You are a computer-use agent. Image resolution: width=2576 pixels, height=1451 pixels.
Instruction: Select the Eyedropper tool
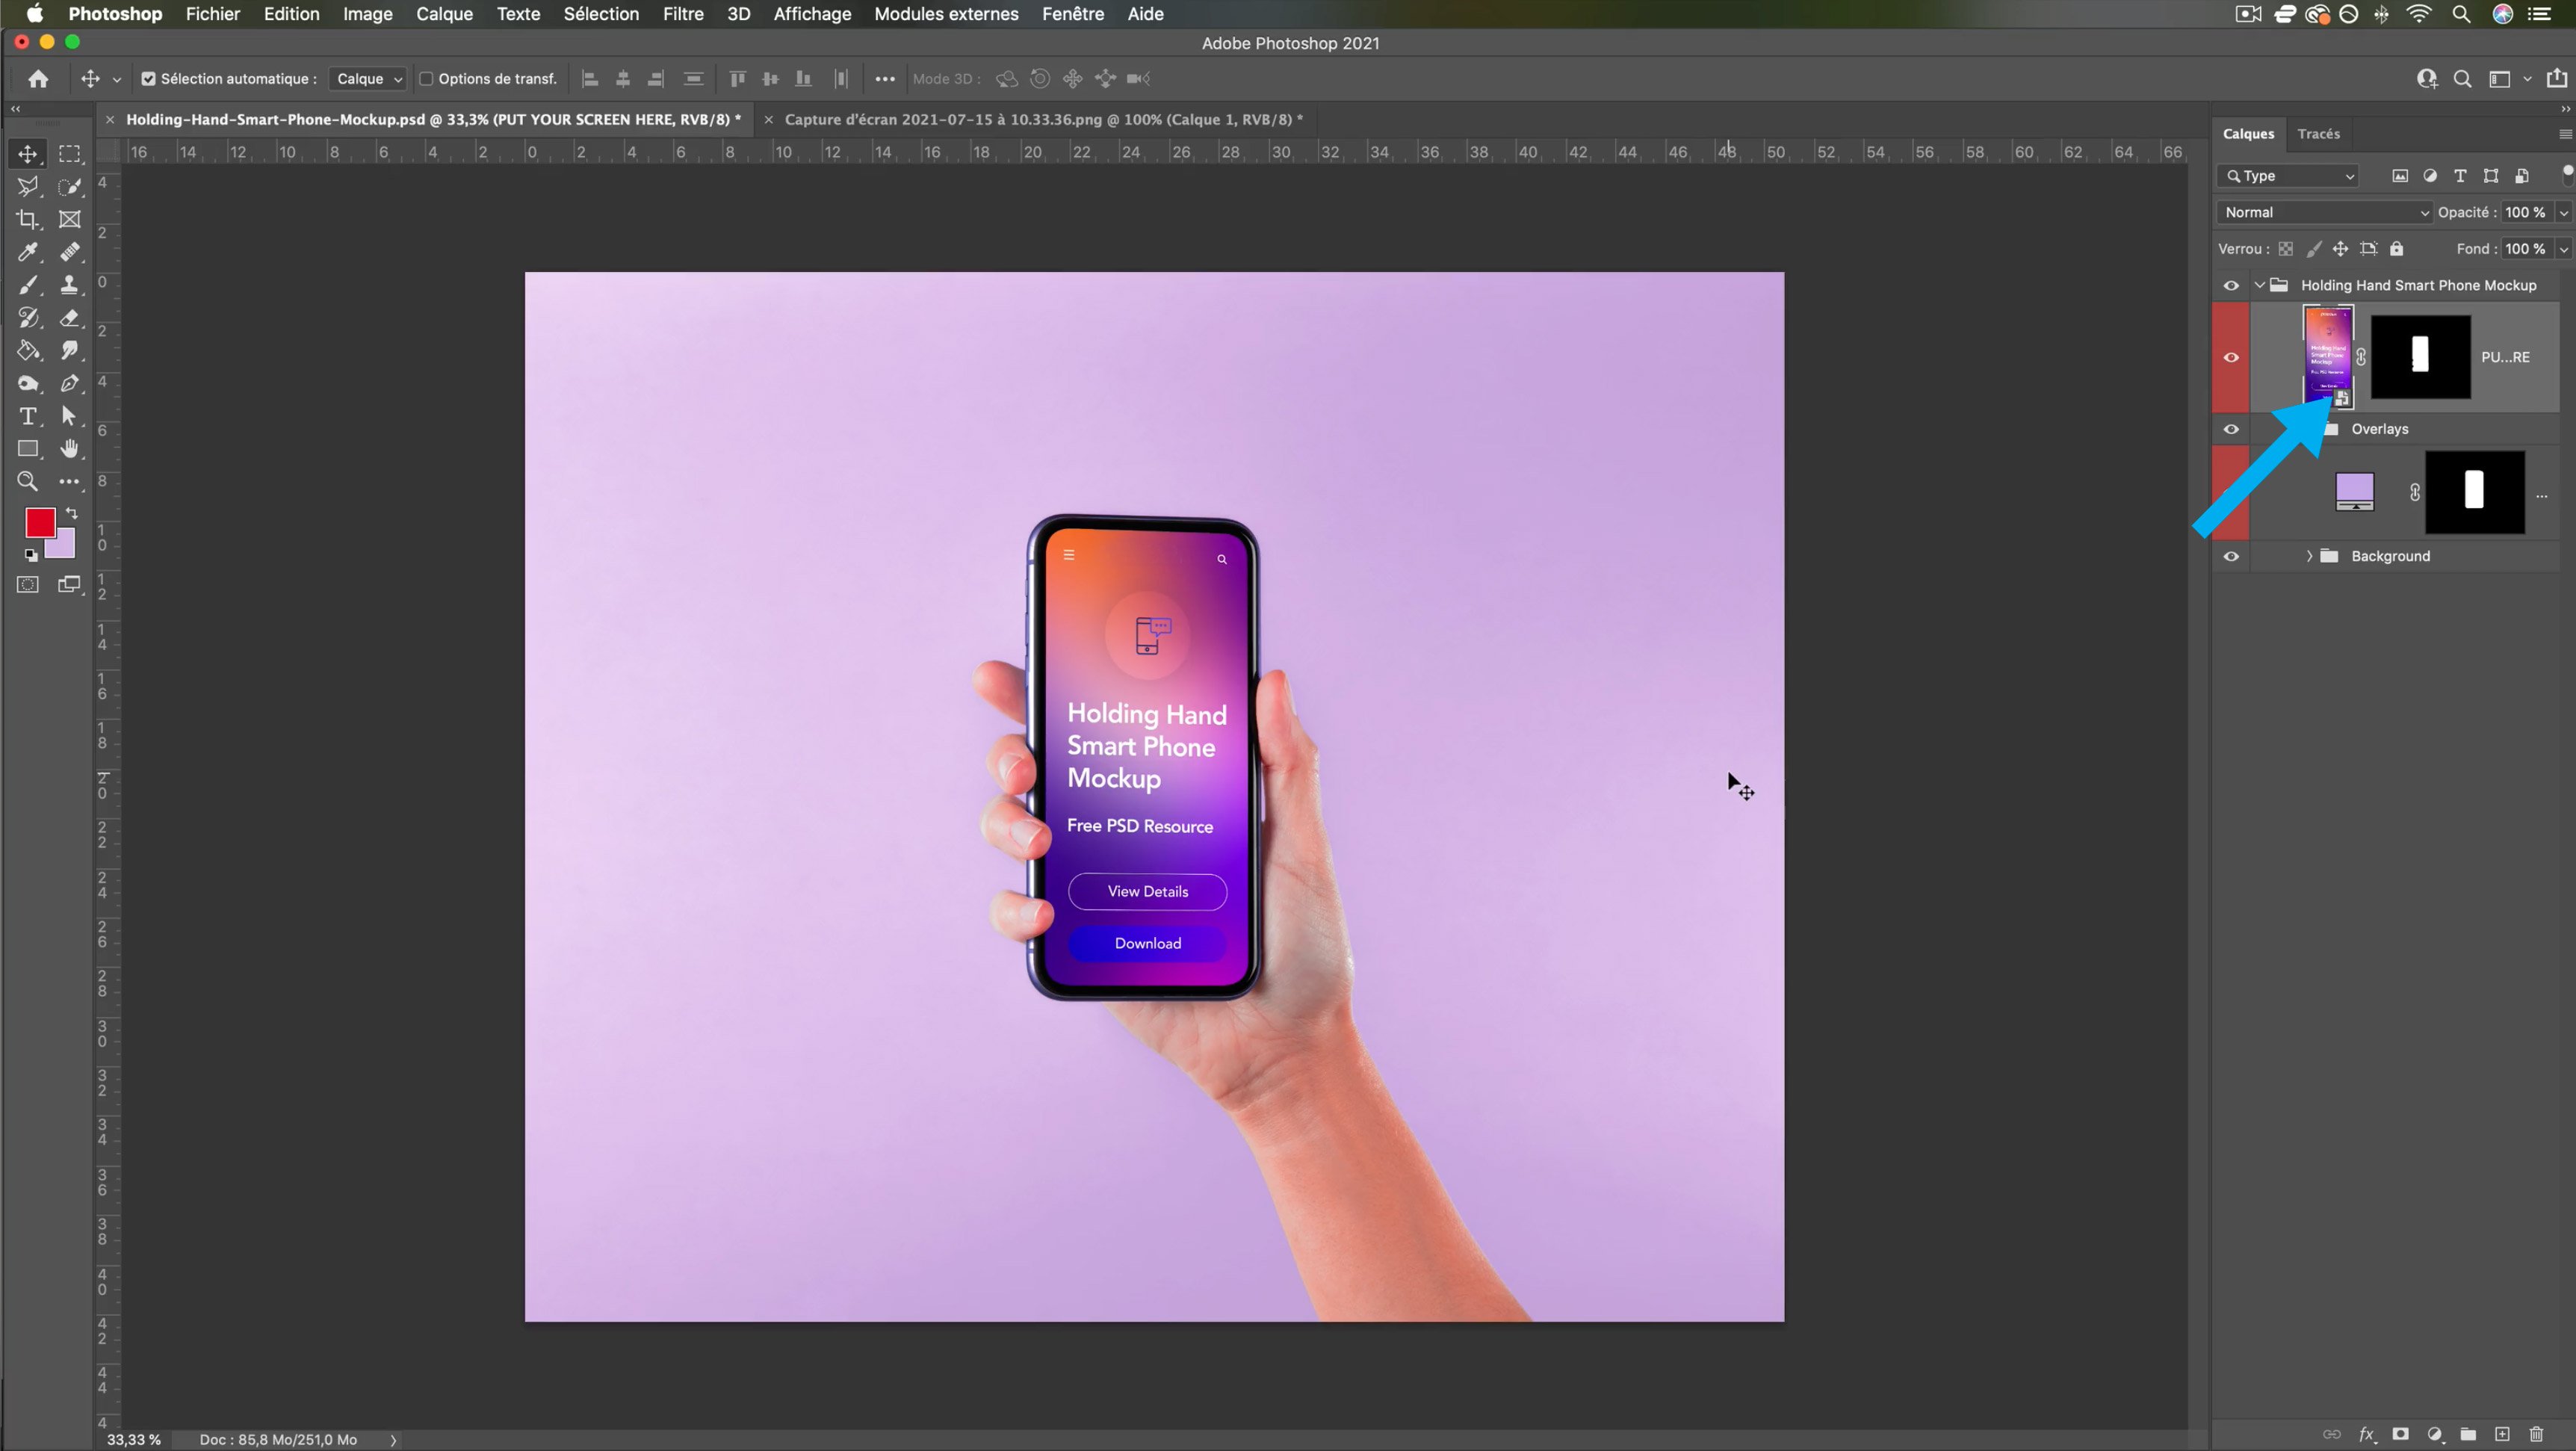point(27,252)
